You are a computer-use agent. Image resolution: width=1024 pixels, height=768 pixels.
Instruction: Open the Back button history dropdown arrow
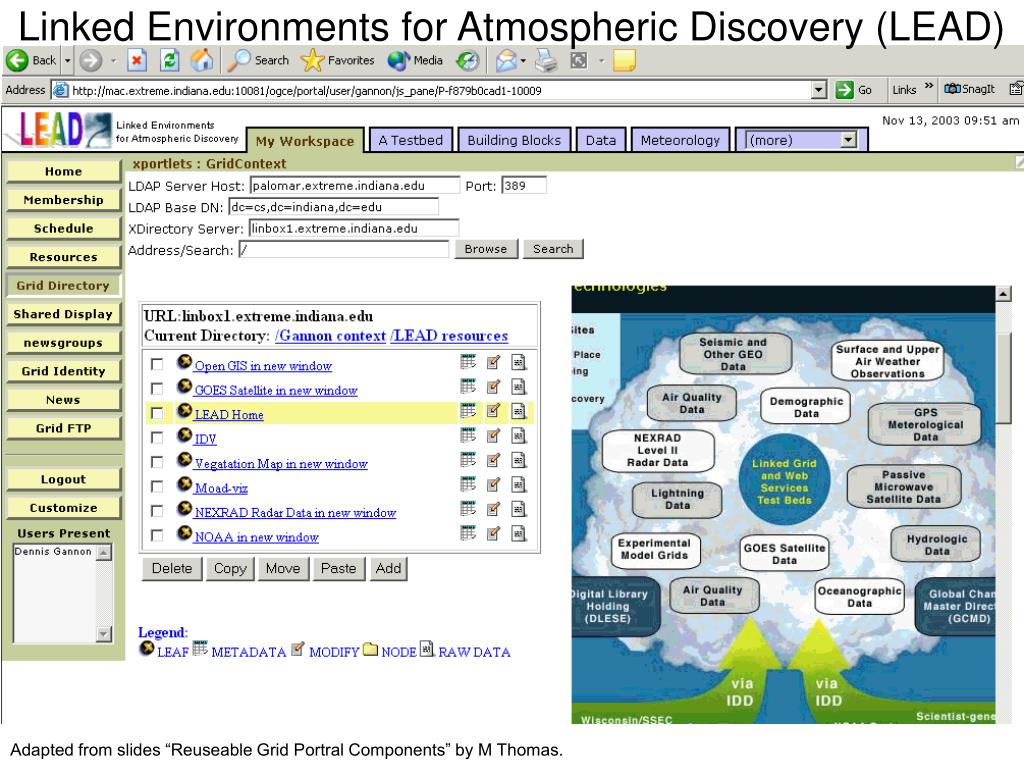(x=67, y=61)
